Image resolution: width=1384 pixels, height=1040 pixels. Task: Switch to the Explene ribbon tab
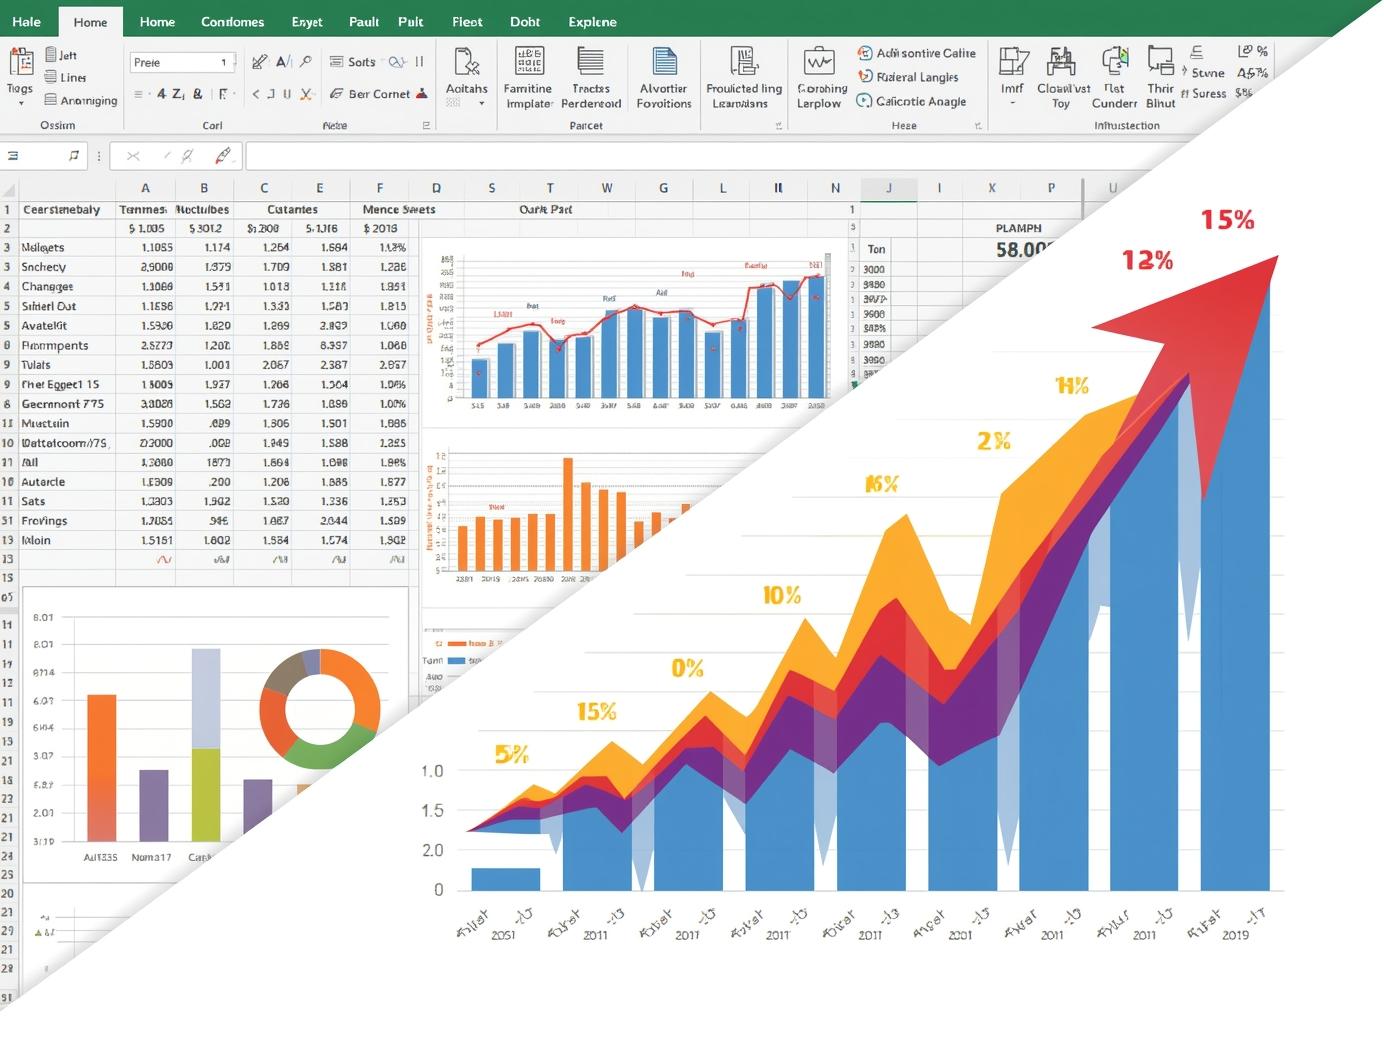[592, 21]
